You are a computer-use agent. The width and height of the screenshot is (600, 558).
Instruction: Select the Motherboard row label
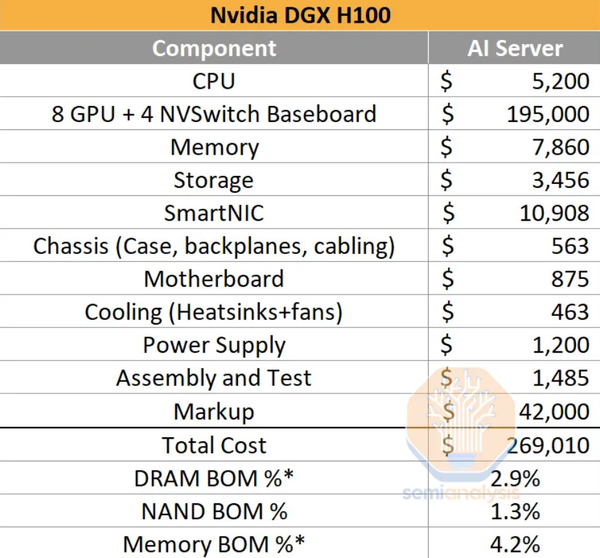point(214,279)
